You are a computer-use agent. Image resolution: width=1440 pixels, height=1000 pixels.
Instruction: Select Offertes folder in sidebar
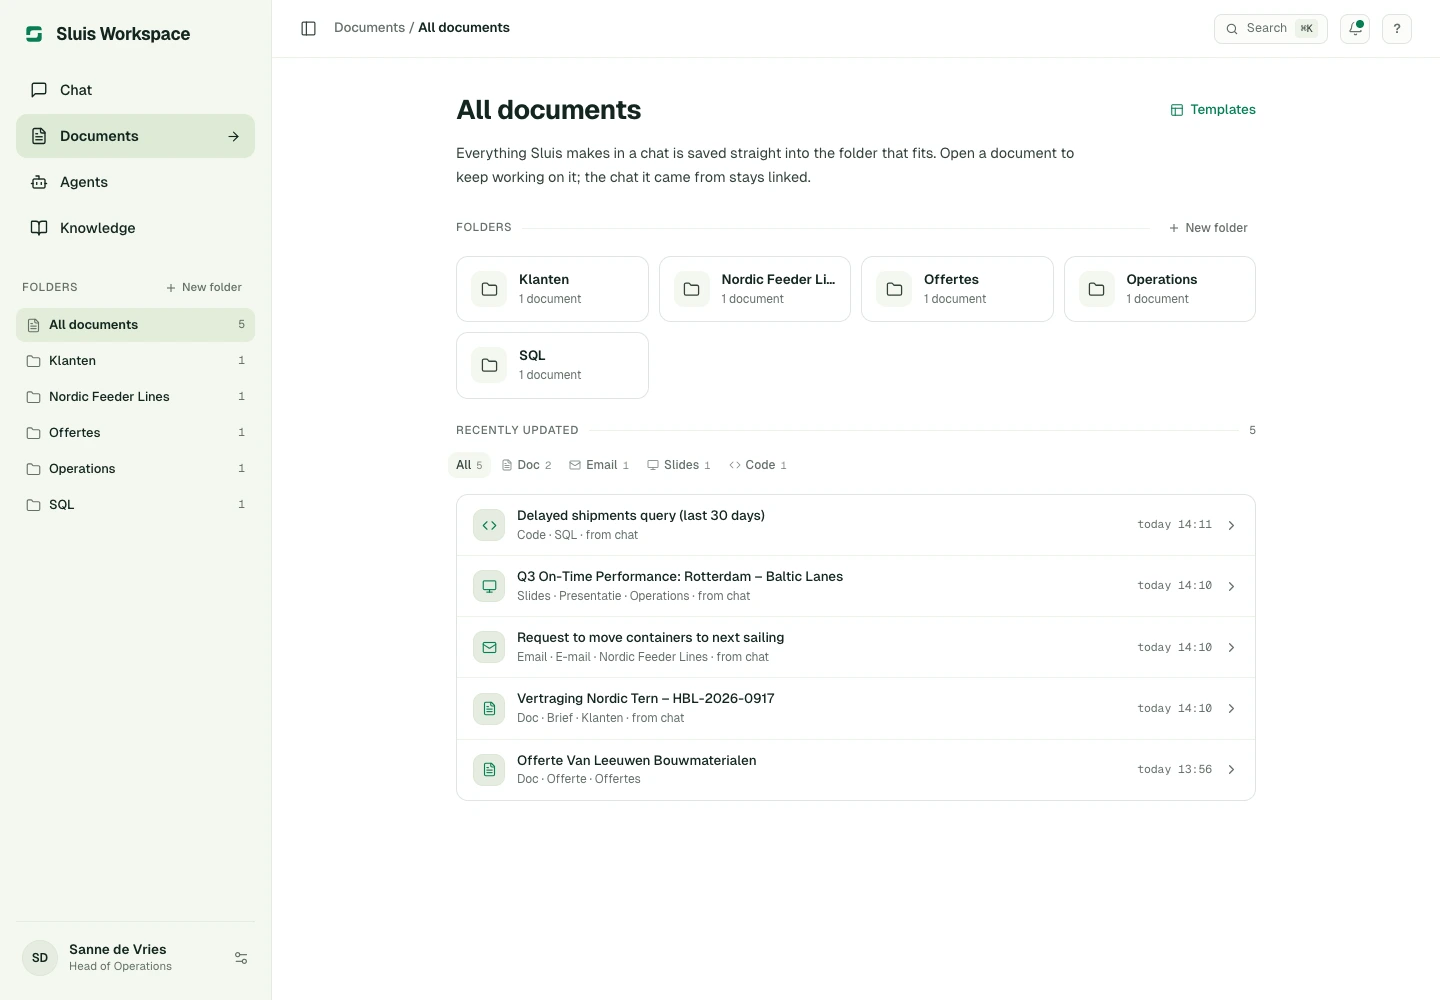(x=135, y=433)
